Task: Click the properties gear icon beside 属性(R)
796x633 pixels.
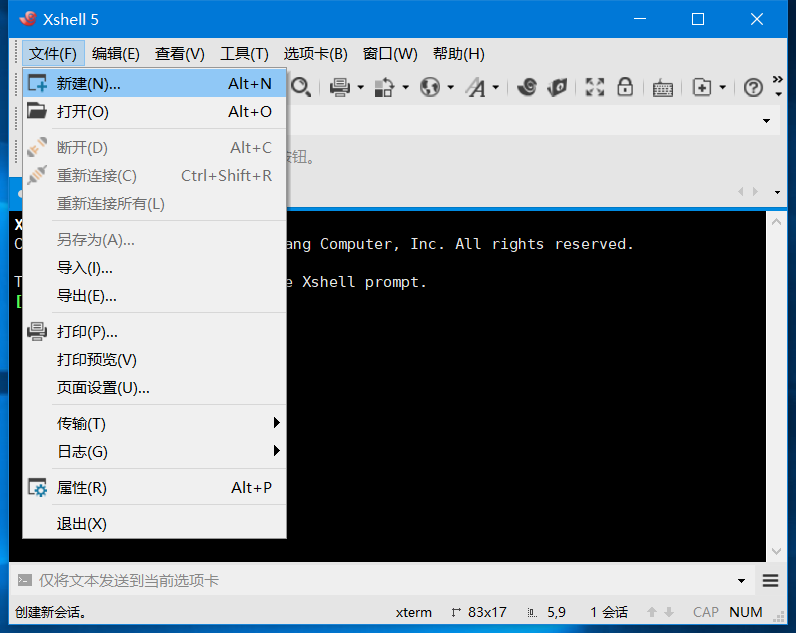Action: [37, 488]
